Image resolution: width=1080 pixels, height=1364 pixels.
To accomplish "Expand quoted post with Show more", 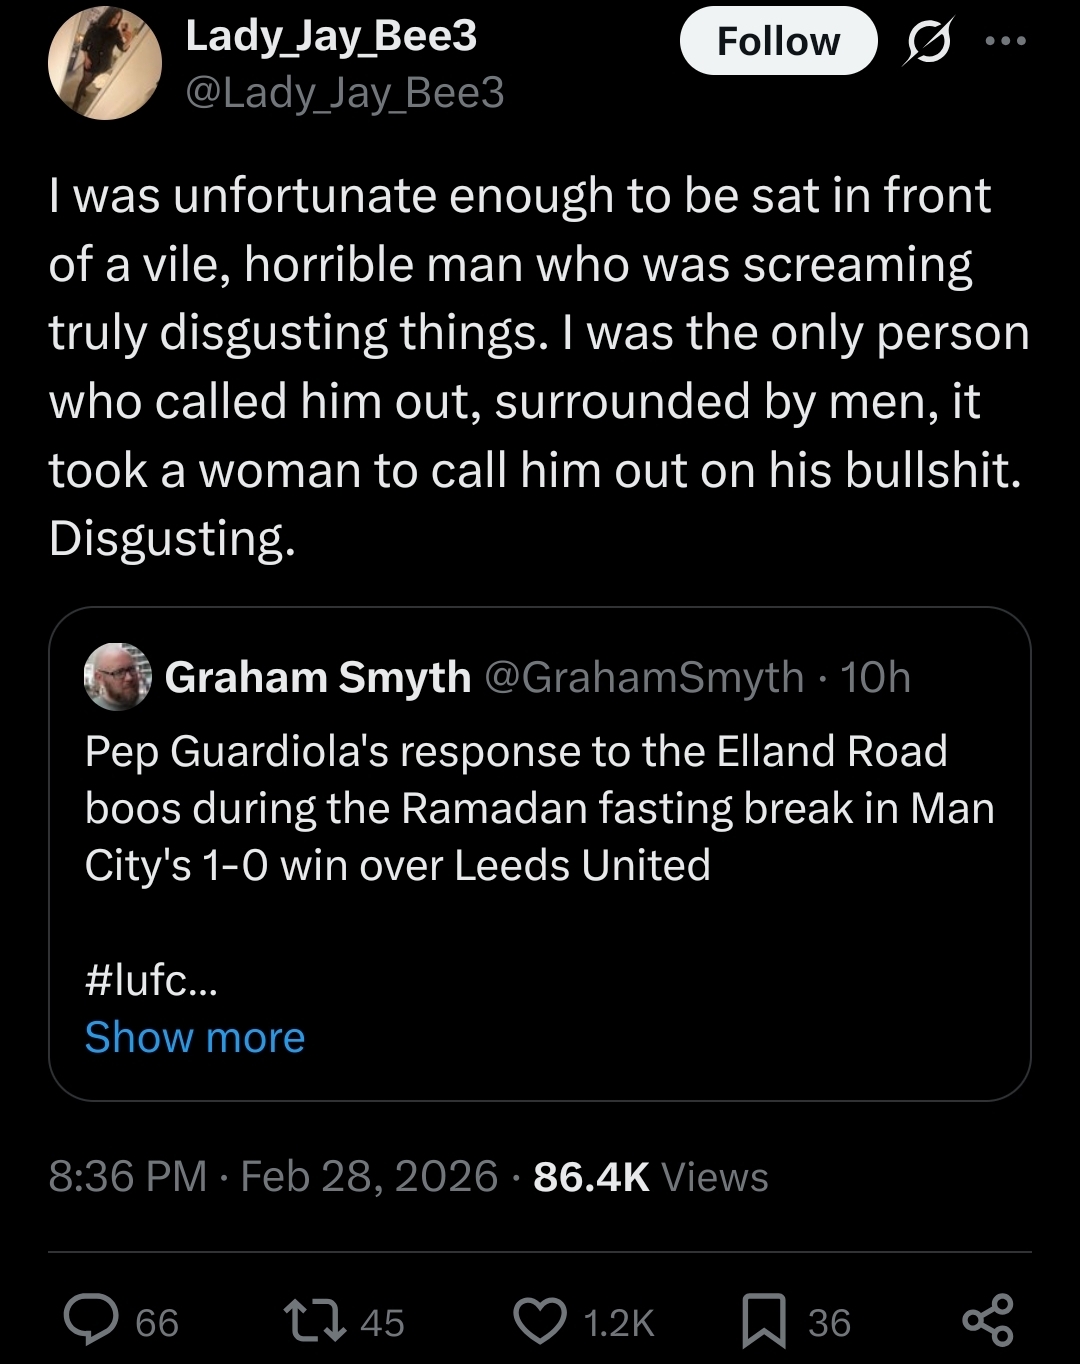I will tap(195, 1037).
